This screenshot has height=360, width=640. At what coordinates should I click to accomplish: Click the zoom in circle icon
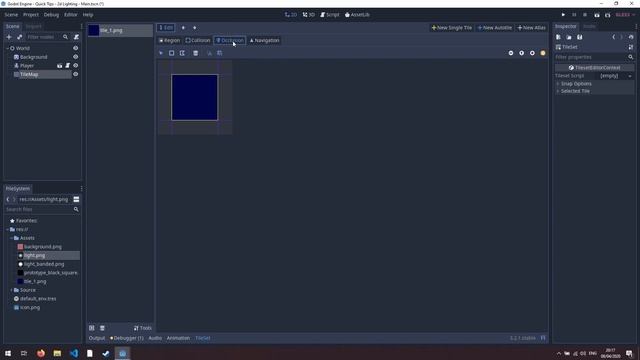point(532,53)
